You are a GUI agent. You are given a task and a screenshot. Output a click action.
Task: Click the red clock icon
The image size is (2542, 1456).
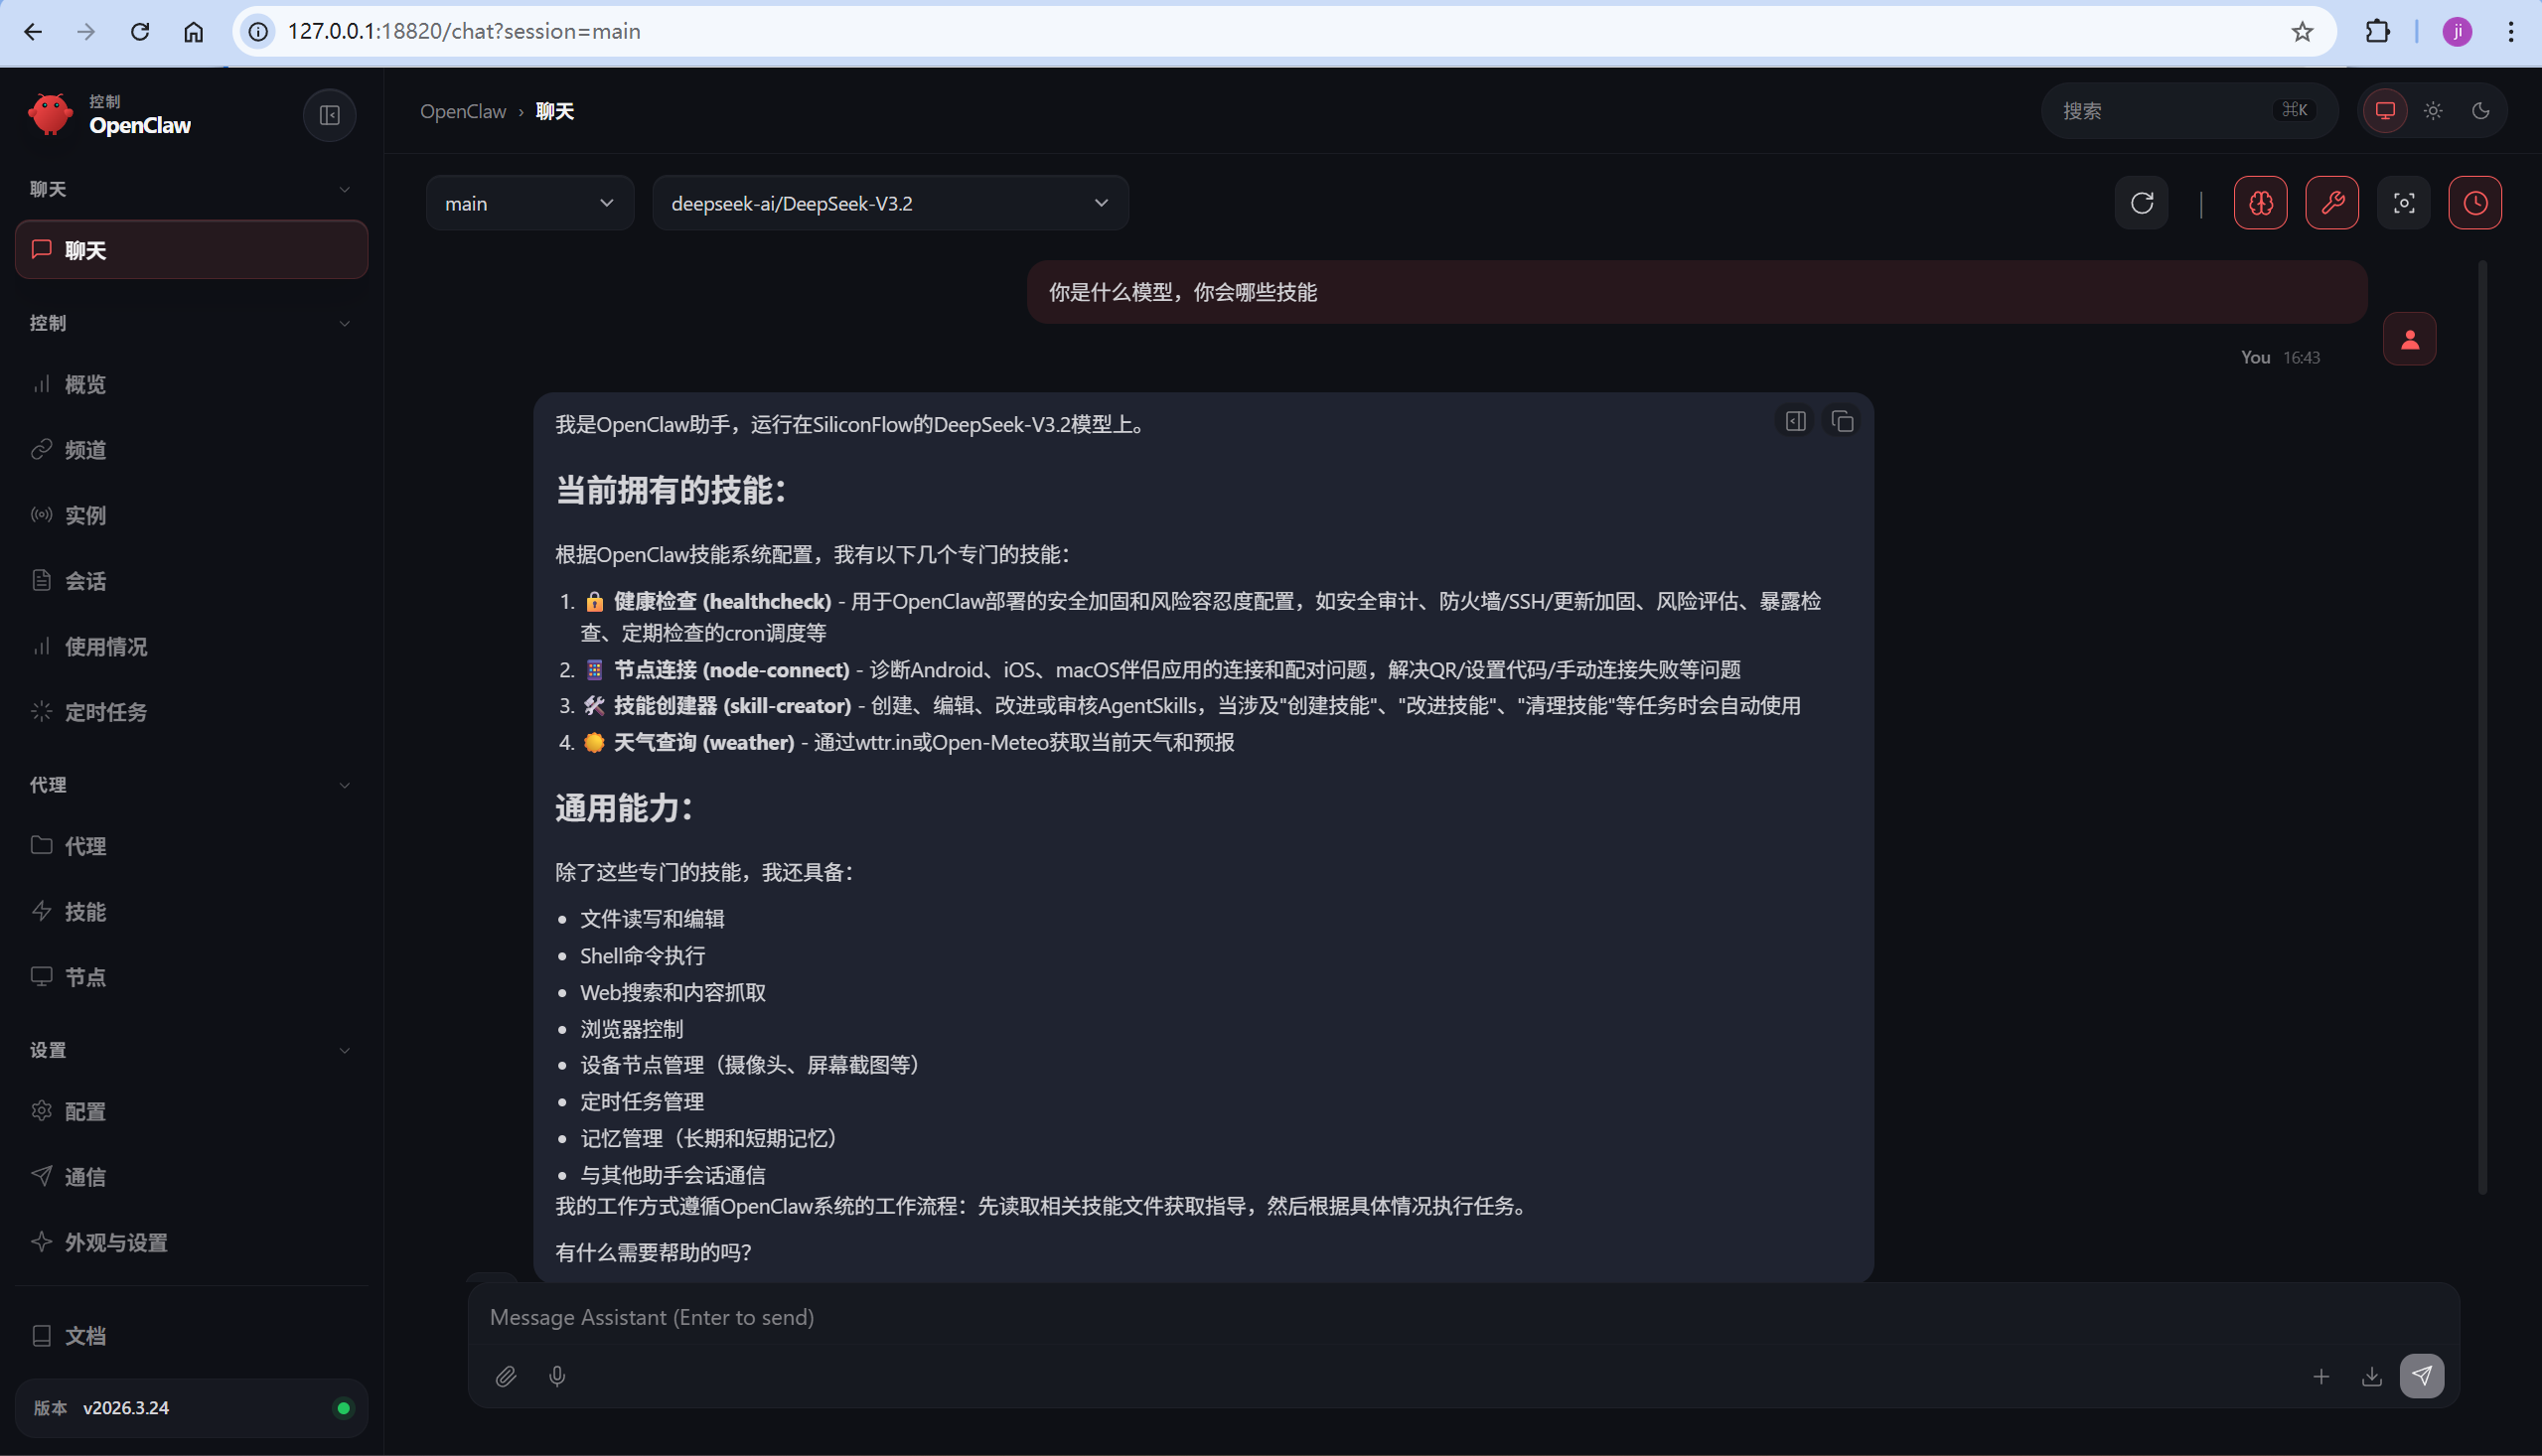[x=2475, y=203]
